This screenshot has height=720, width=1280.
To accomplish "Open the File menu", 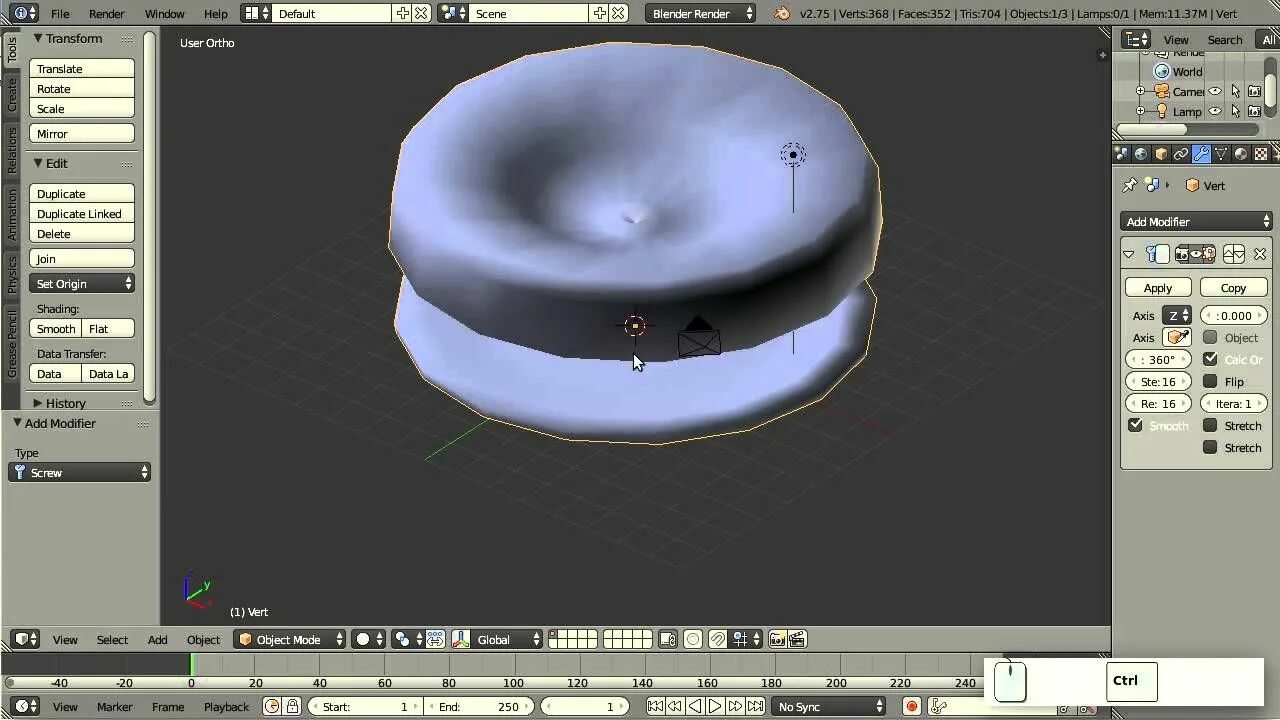I will 60,14.
